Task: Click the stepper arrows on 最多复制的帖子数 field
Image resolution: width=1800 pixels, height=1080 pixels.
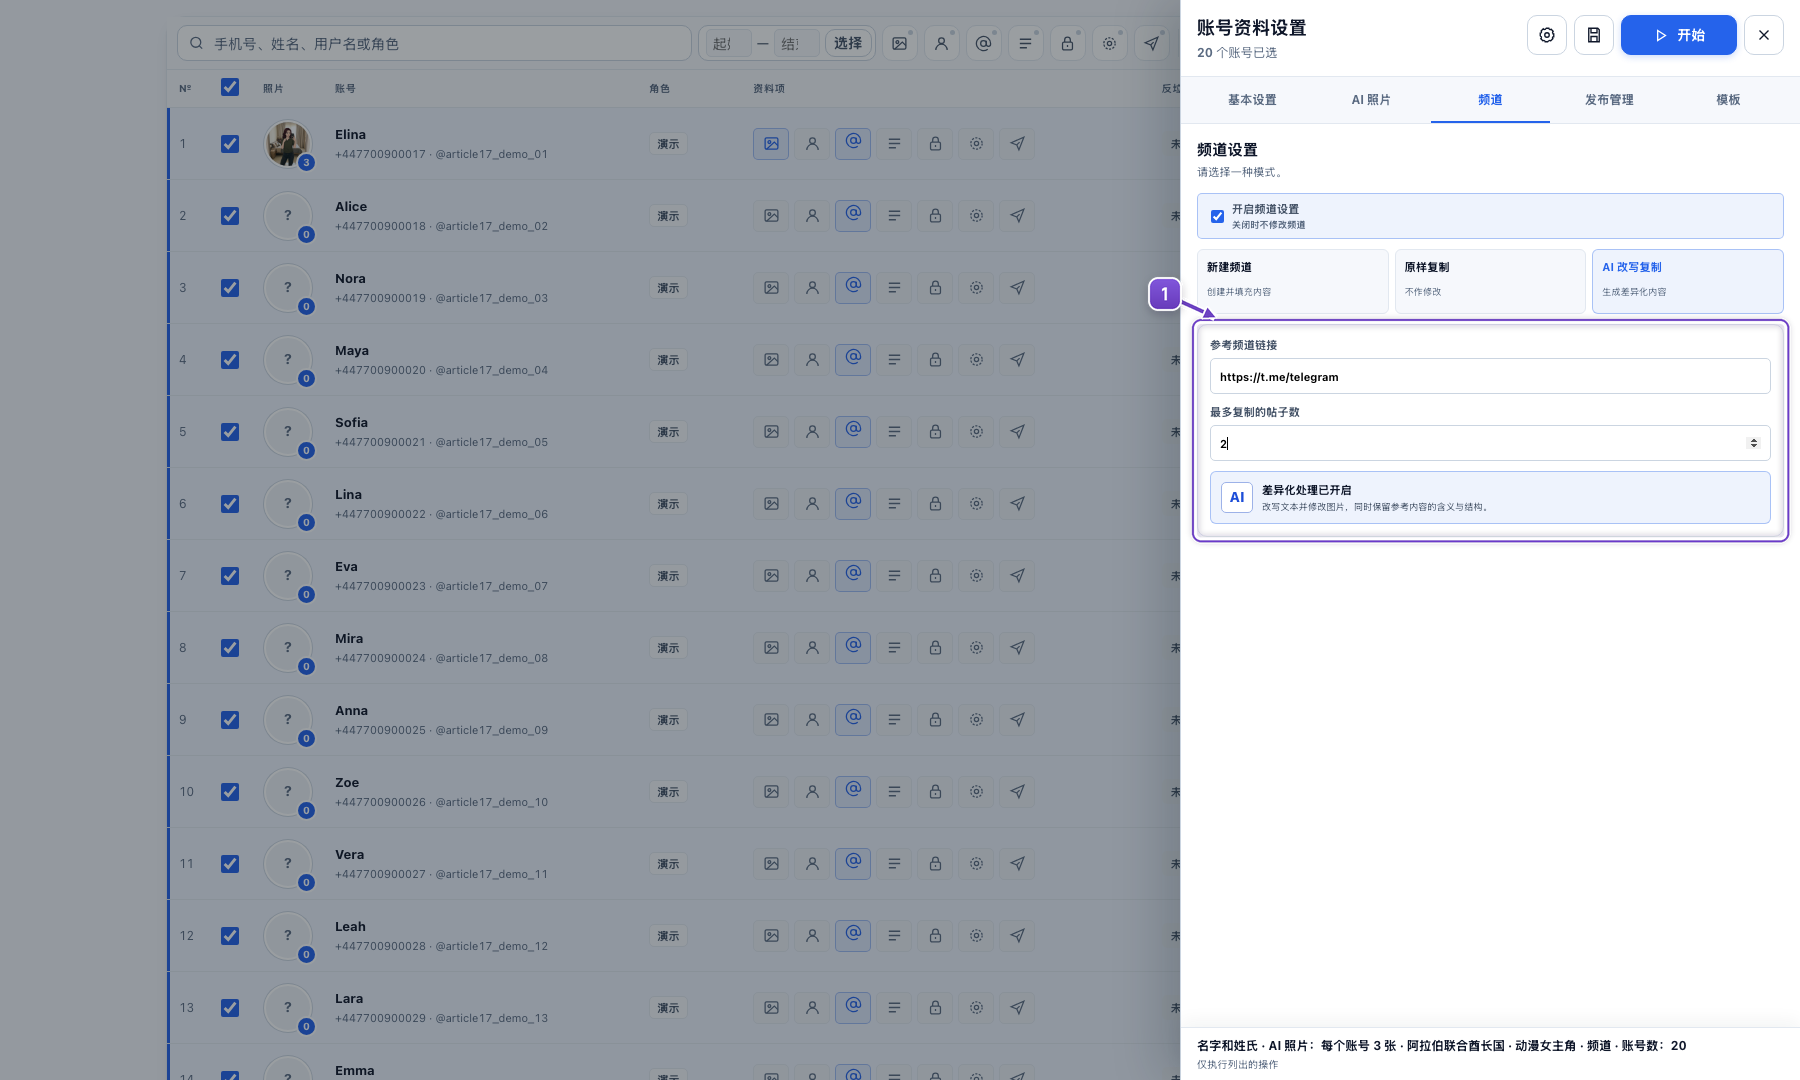Action: pos(1753,443)
